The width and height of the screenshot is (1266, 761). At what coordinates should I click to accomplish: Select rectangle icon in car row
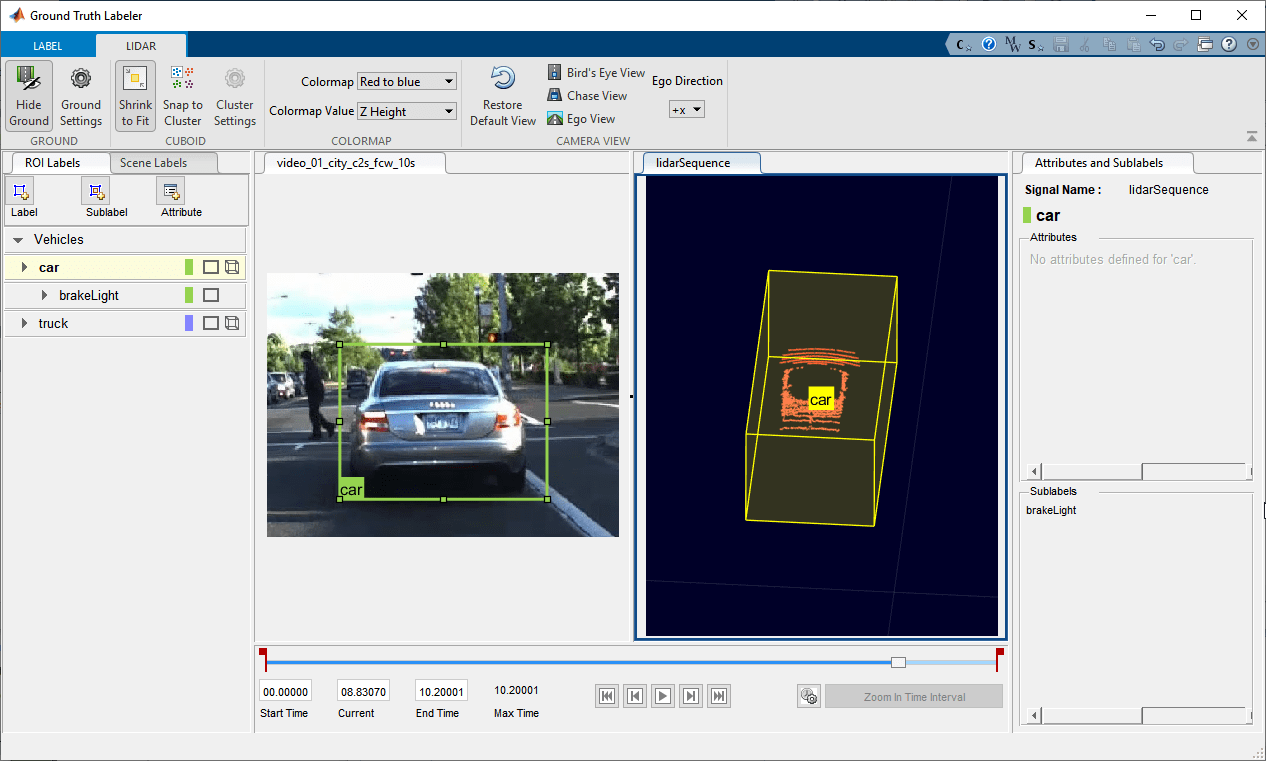tap(211, 267)
